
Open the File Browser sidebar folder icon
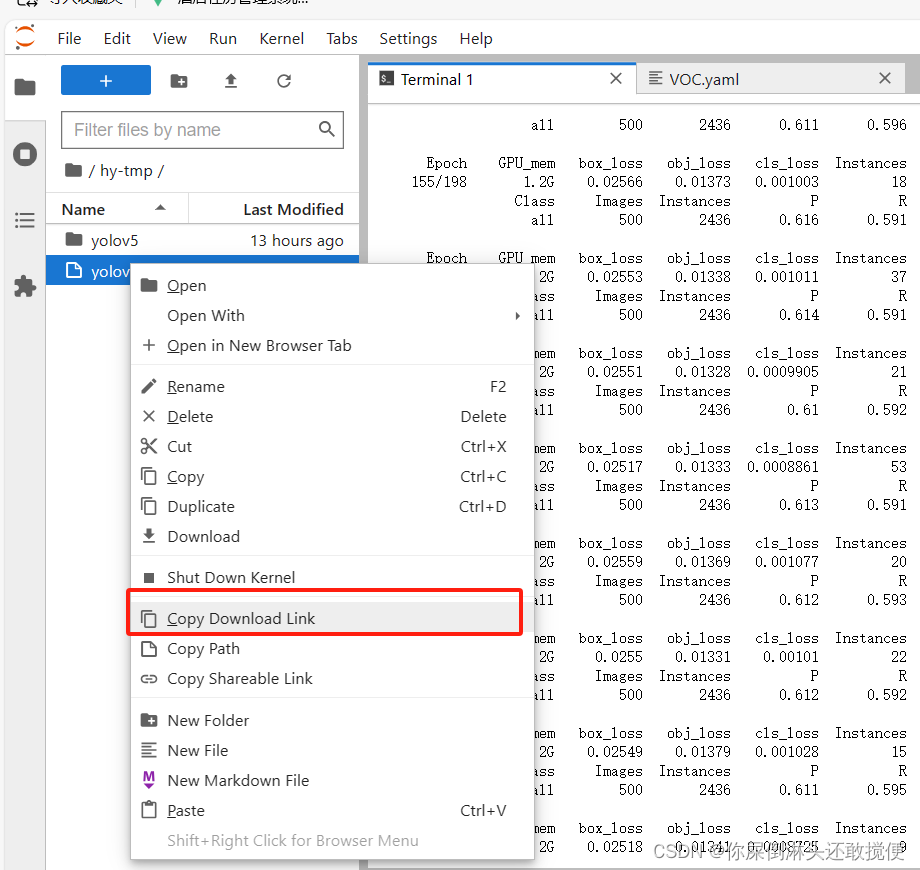[x=25, y=87]
